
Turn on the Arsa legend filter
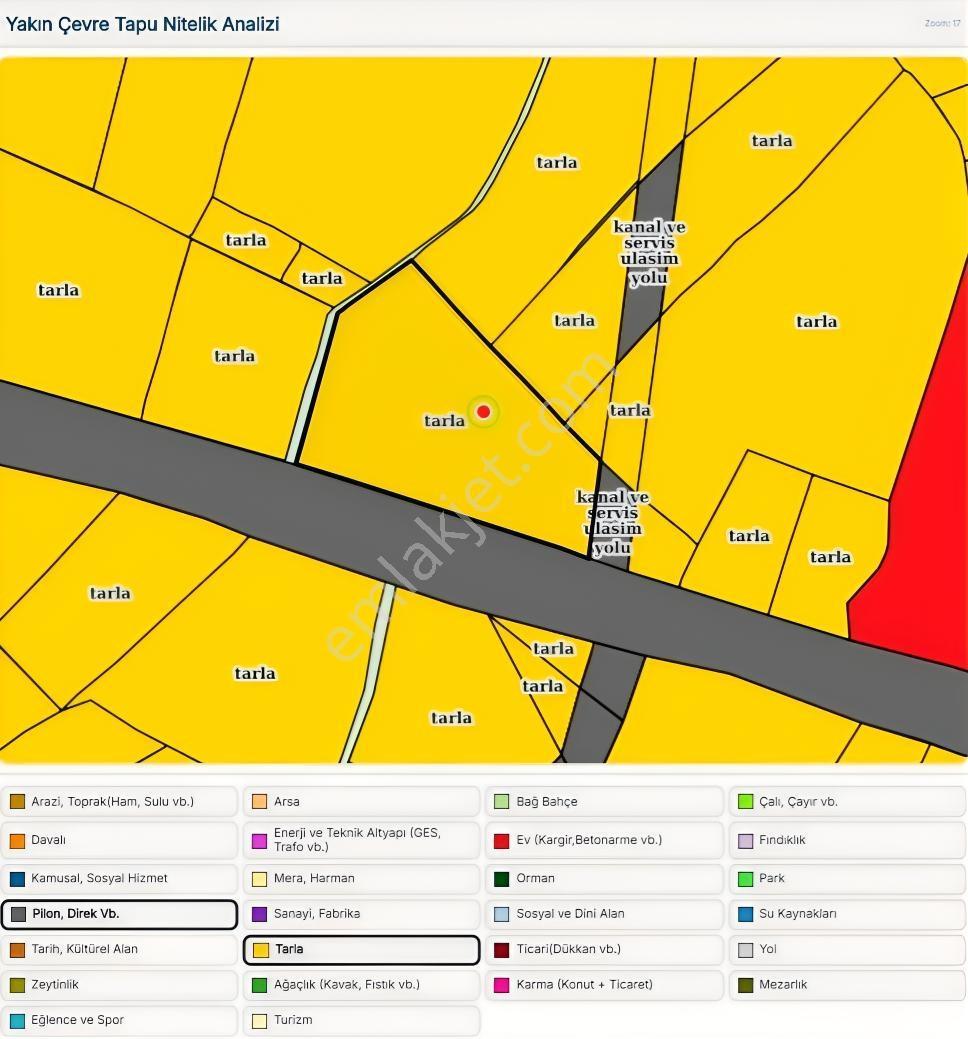[362, 802]
